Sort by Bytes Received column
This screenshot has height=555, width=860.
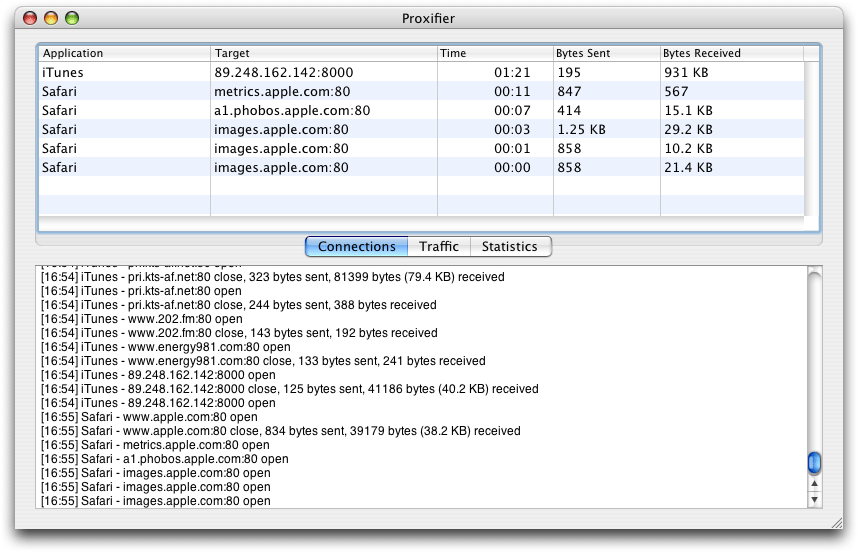tap(731, 53)
